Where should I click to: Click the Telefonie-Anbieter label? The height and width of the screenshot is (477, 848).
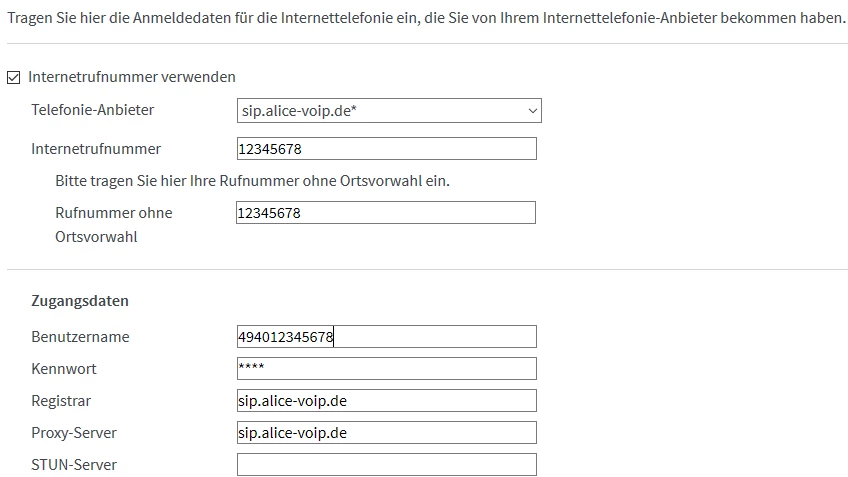pyautogui.click(x=93, y=110)
